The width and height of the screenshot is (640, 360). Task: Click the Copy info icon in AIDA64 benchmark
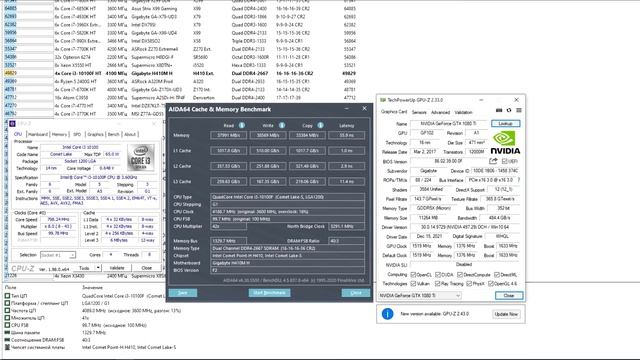pyautogui.click(x=320, y=125)
